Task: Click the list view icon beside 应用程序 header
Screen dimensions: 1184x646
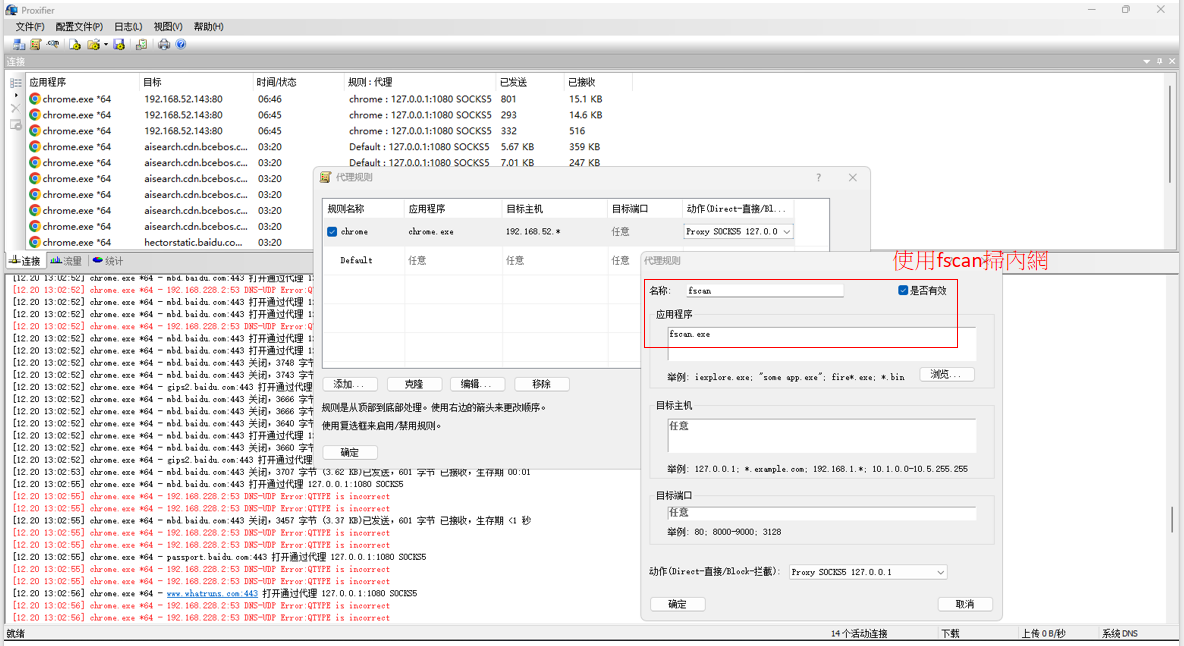Action: (x=16, y=82)
